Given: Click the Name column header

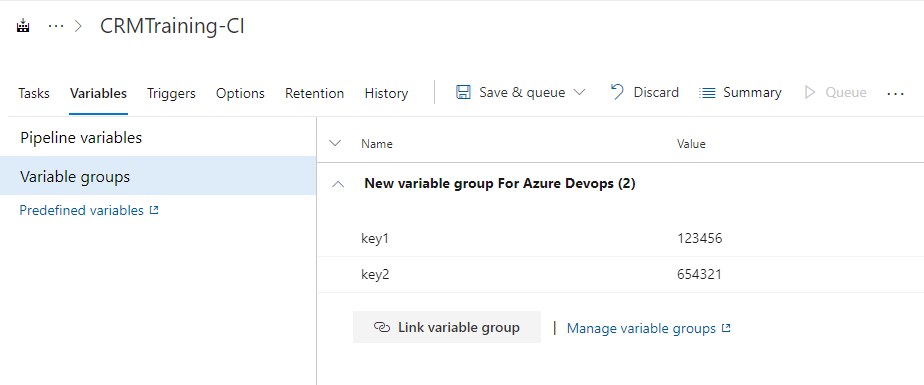Looking at the screenshot, I should pos(377,144).
